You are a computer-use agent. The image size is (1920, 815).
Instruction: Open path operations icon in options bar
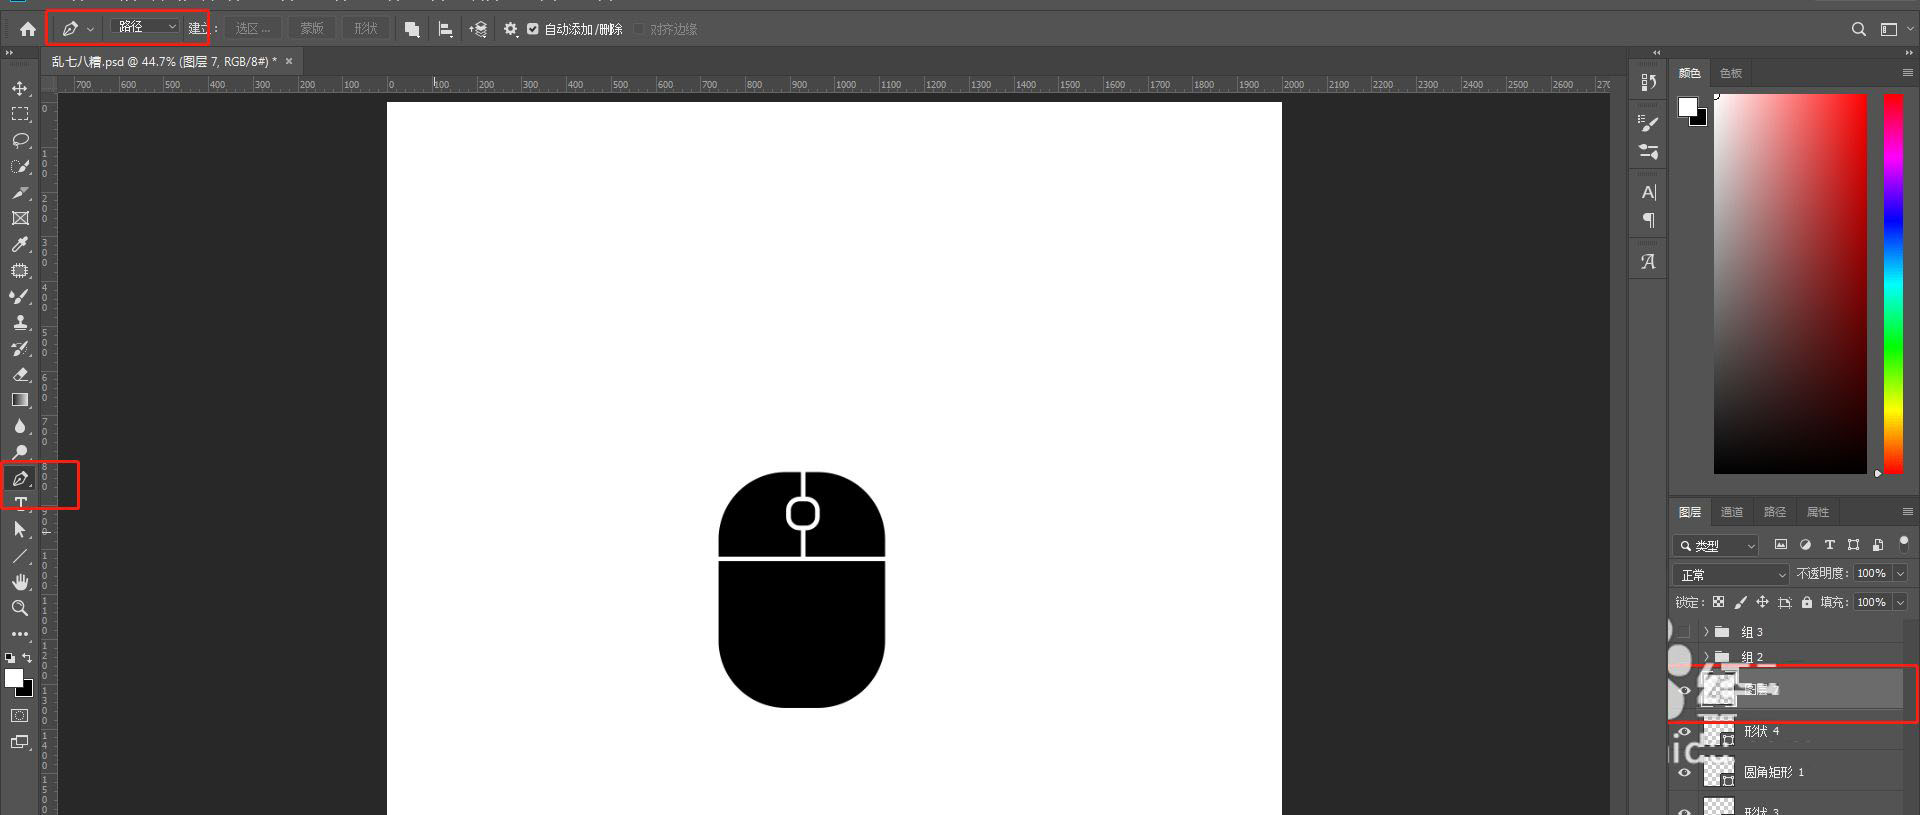click(x=412, y=29)
